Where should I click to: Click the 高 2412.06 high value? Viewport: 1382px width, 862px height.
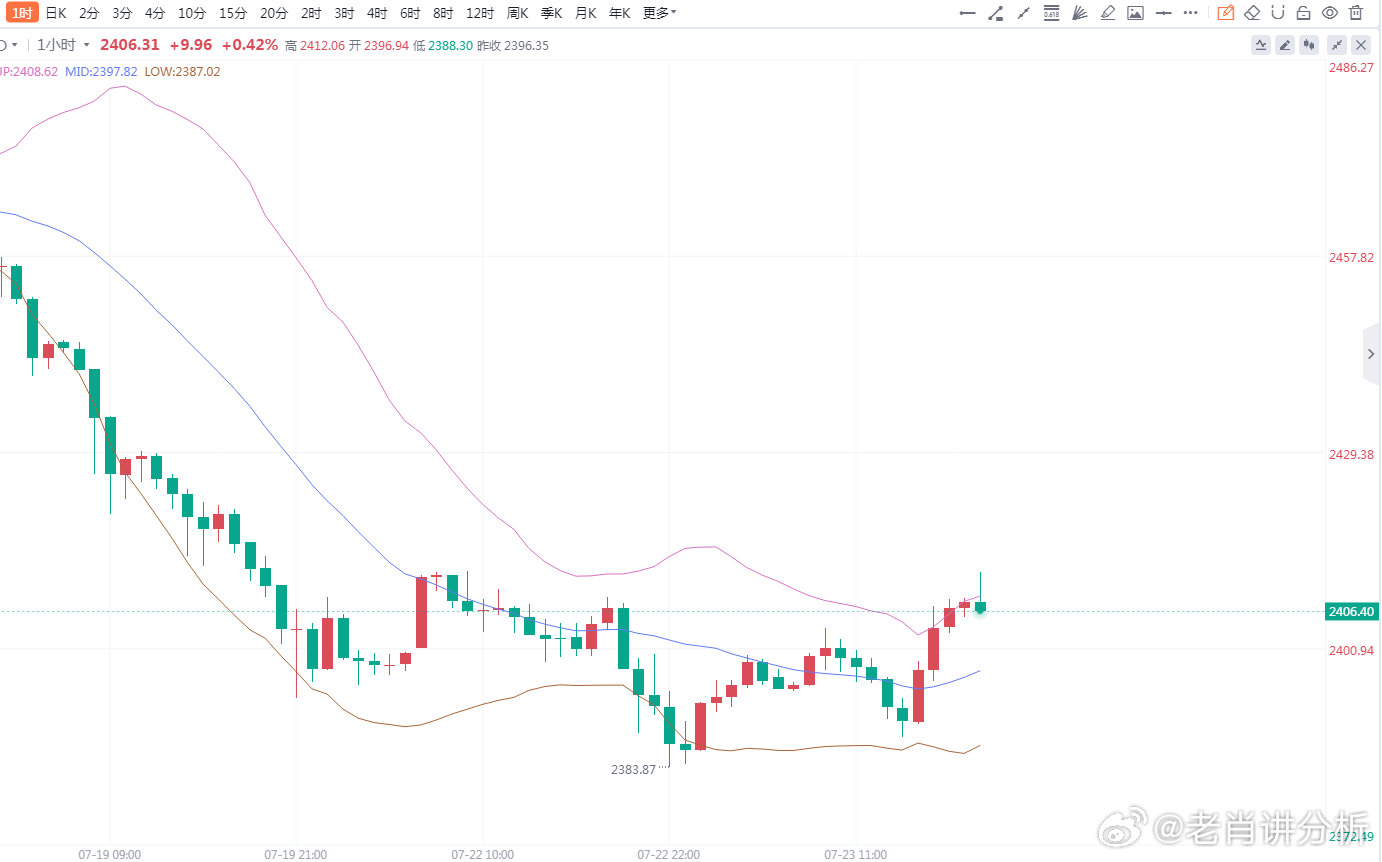[x=315, y=45]
